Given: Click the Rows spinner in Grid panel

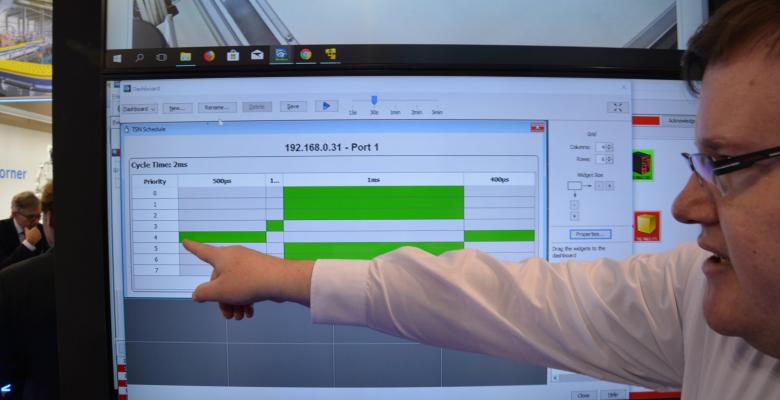Looking at the screenshot, I should (604, 159).
